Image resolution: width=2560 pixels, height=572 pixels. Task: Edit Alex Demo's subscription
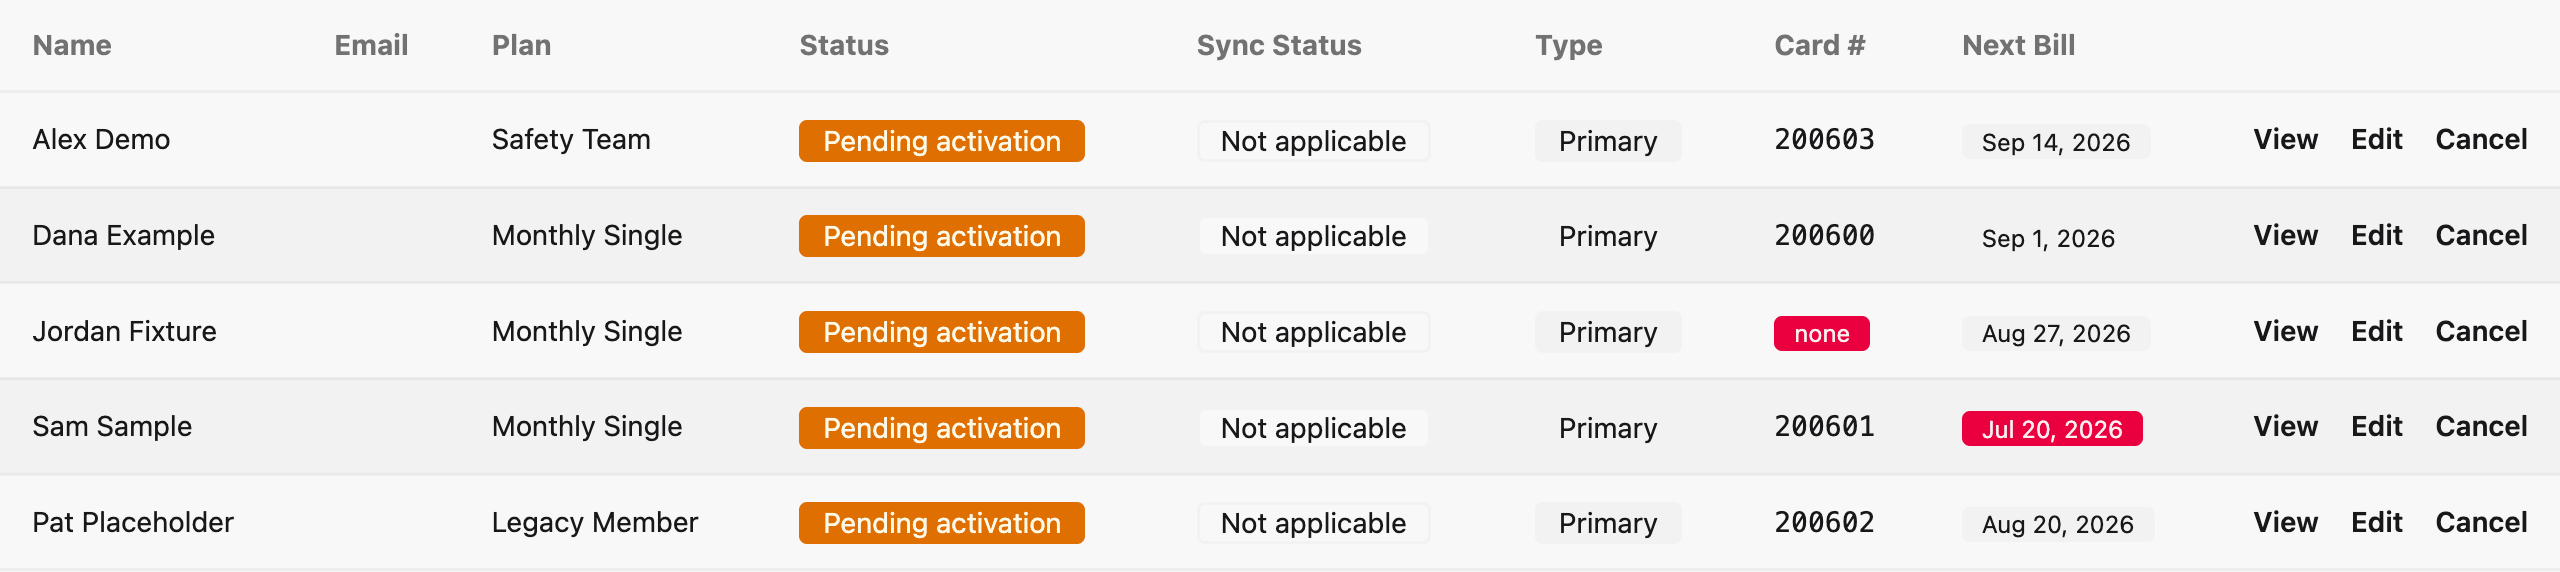[x=2376, y=140]
